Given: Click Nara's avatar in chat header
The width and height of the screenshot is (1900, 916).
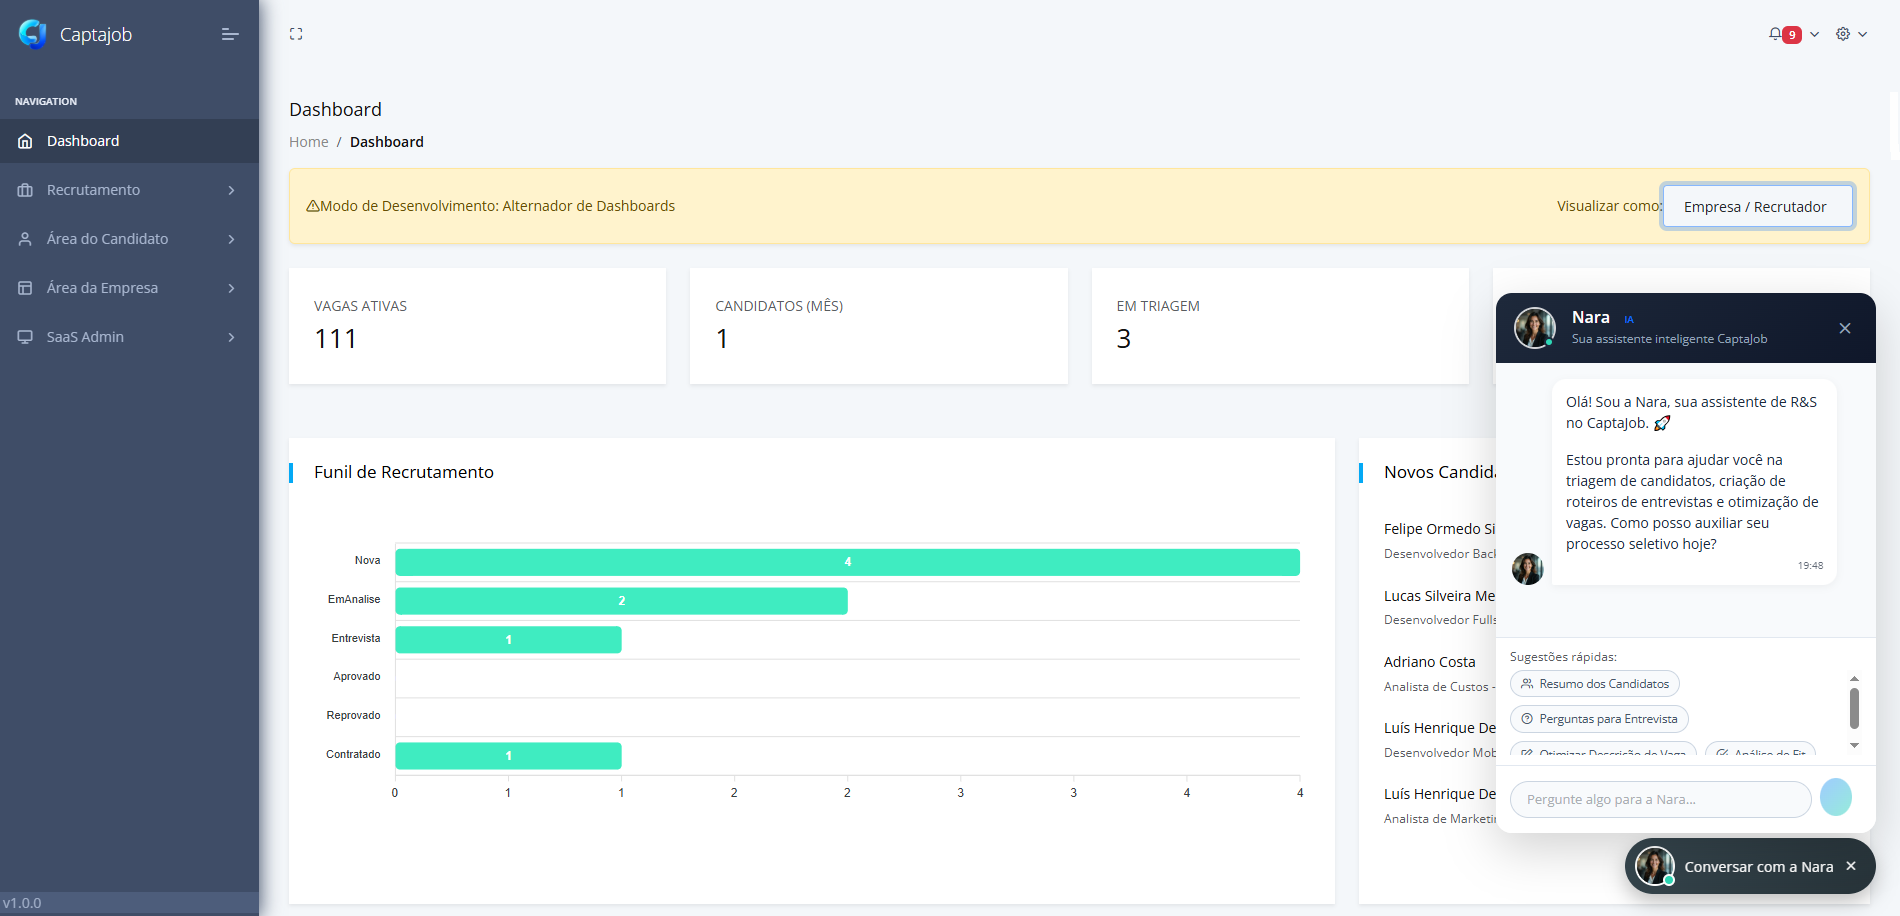Looking at the screenshot, I should (x=1534, y=327).
